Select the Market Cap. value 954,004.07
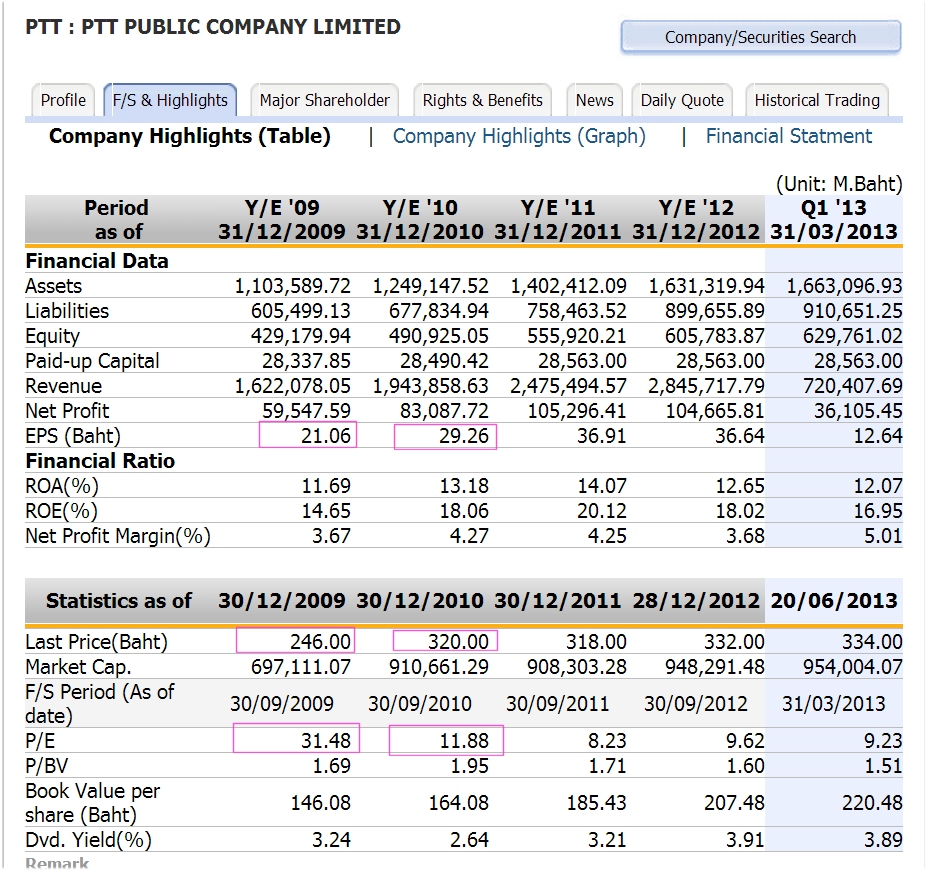 coord(853,667)
